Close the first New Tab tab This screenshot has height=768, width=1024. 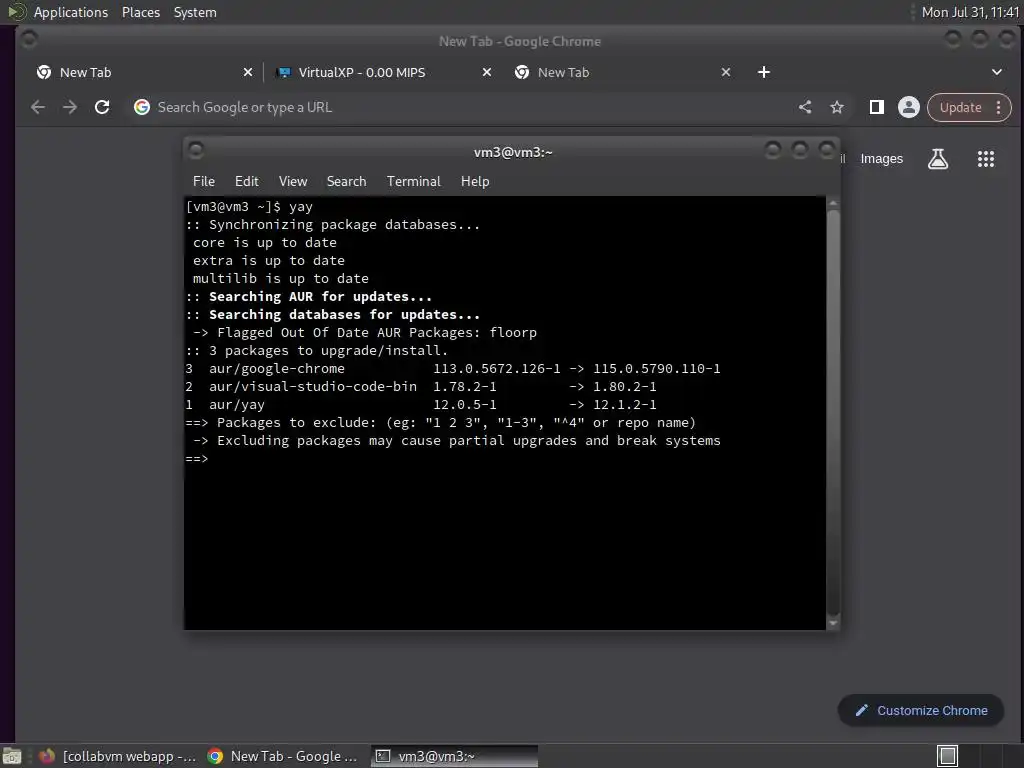pos(248,72)
